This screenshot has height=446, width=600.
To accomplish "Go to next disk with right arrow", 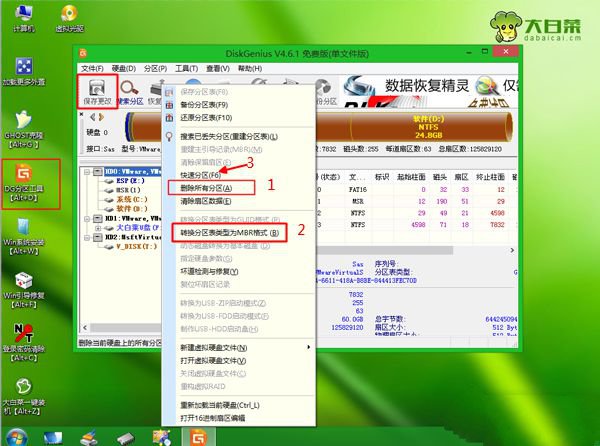I will coord(101,117).
